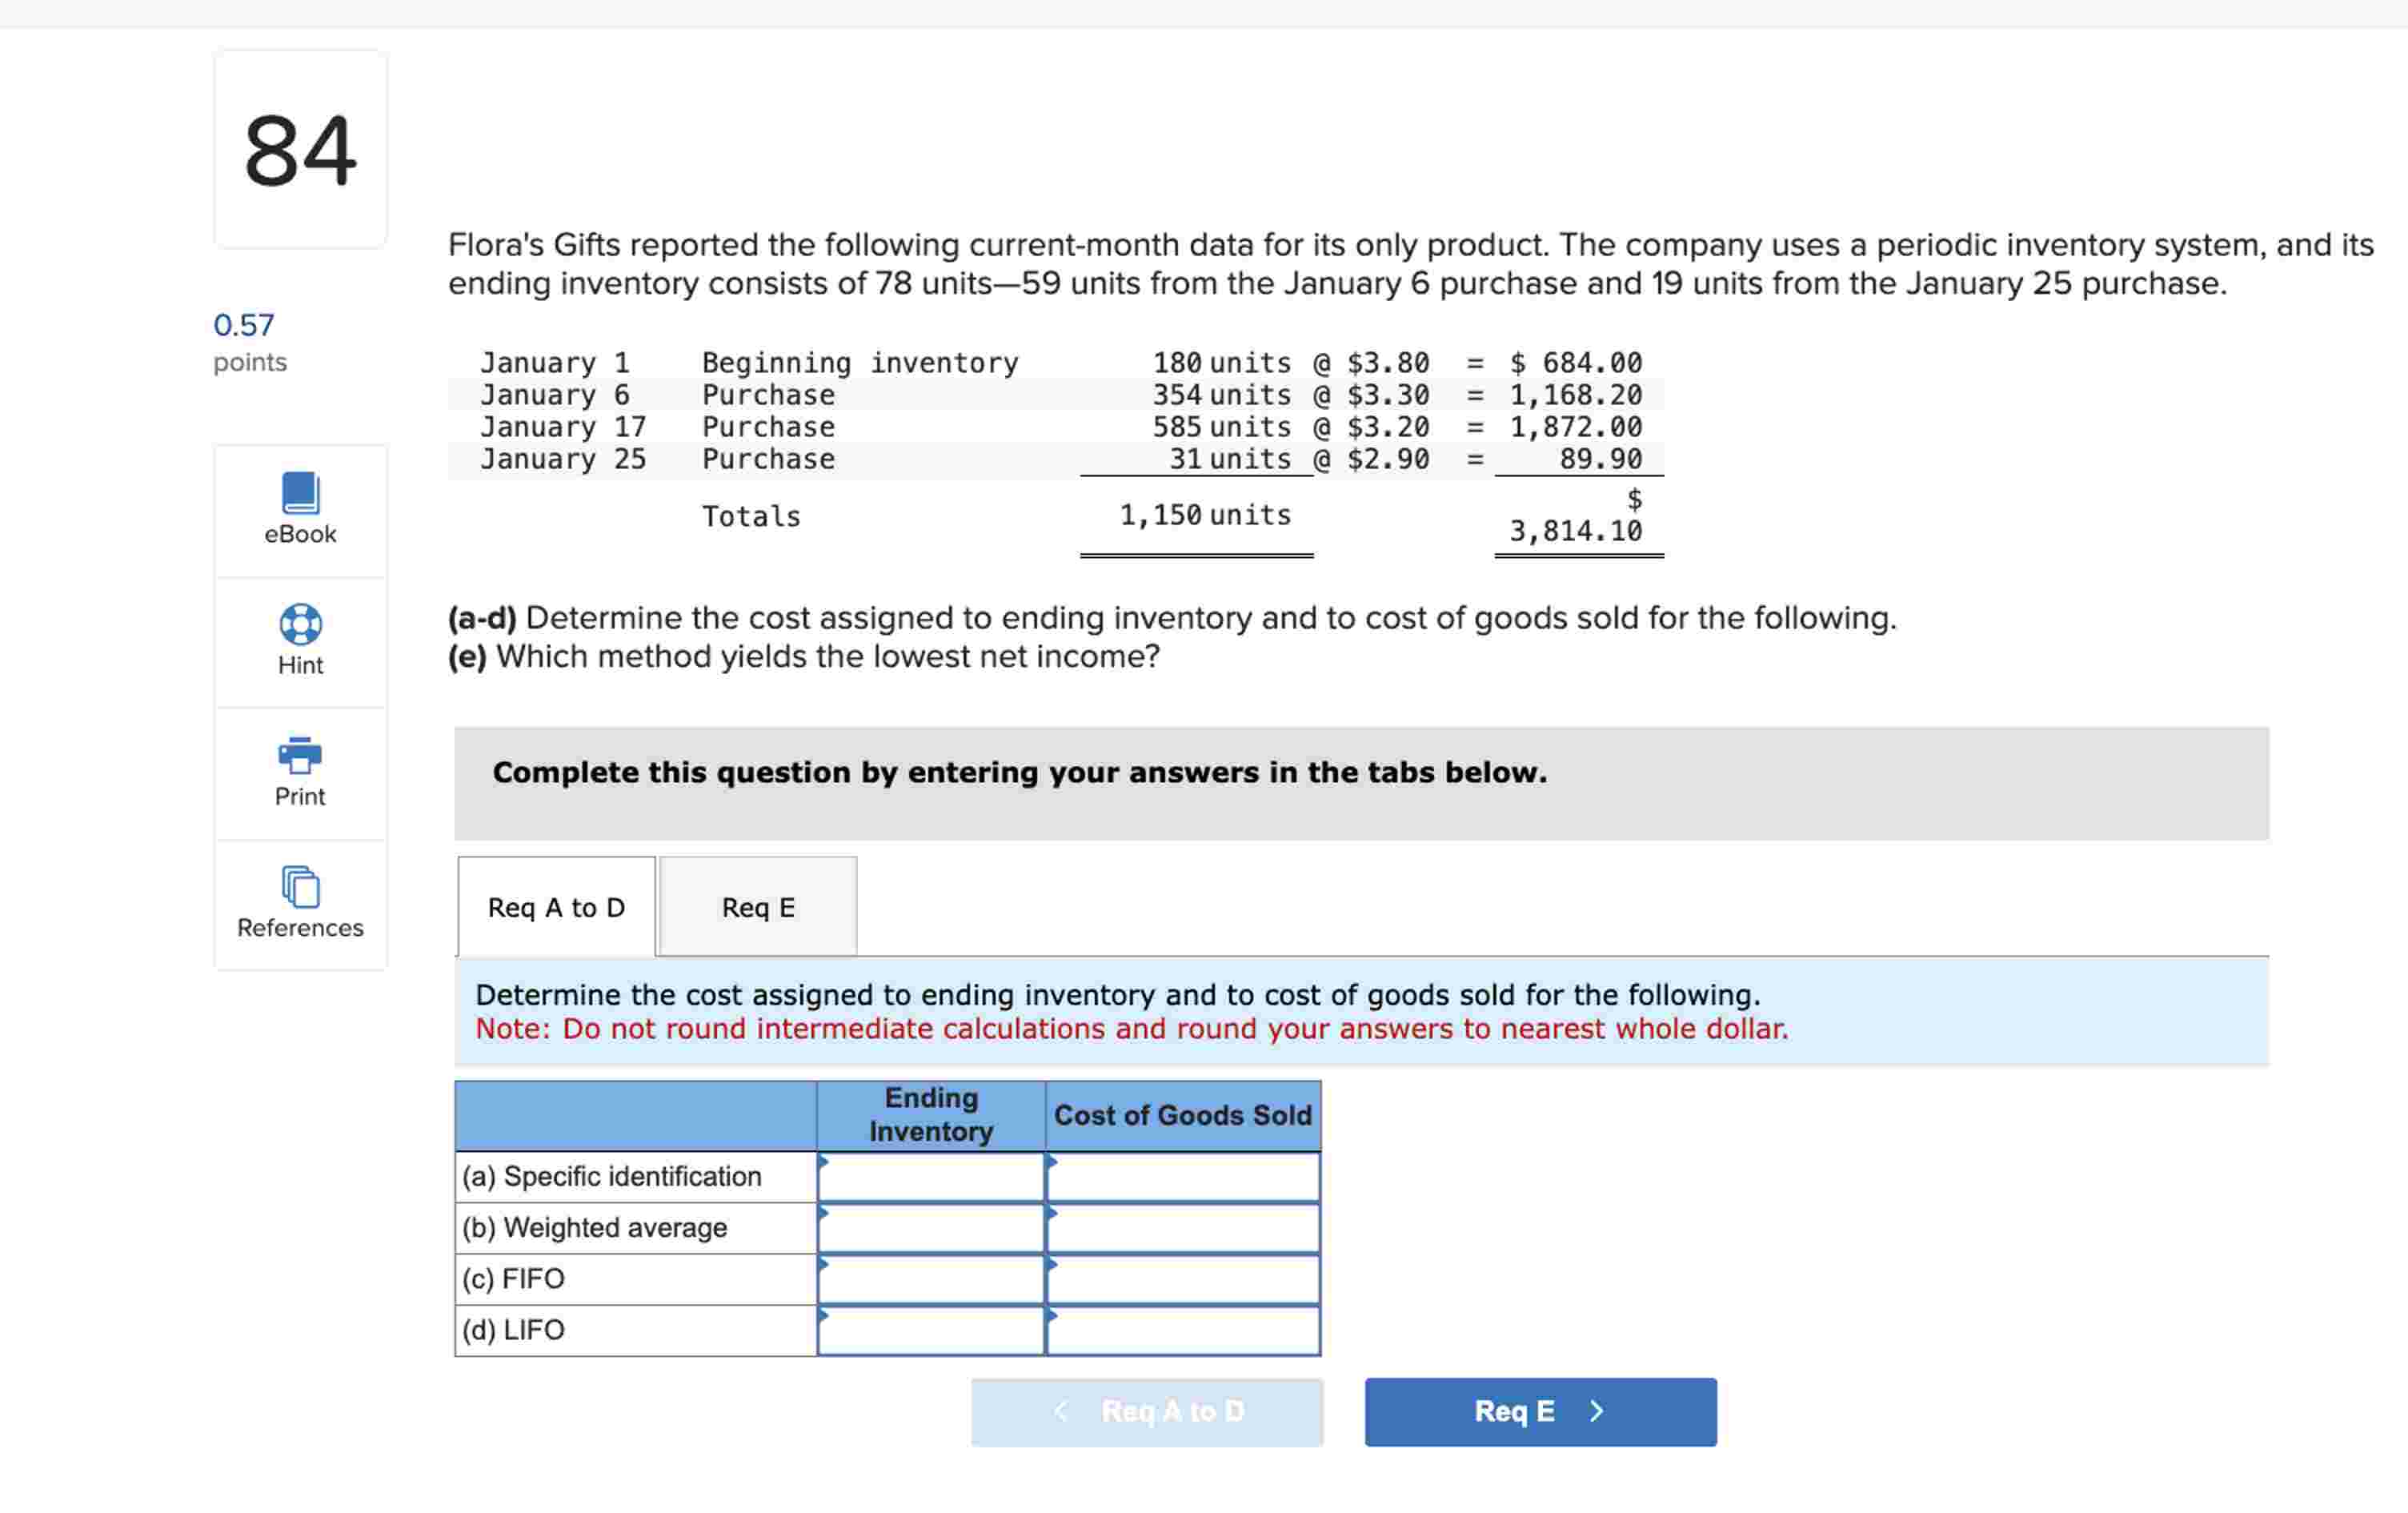The width and height of the screenshot is (2408, 1513).
Task: Select the Req A to D tab
Action: (556, 907)
